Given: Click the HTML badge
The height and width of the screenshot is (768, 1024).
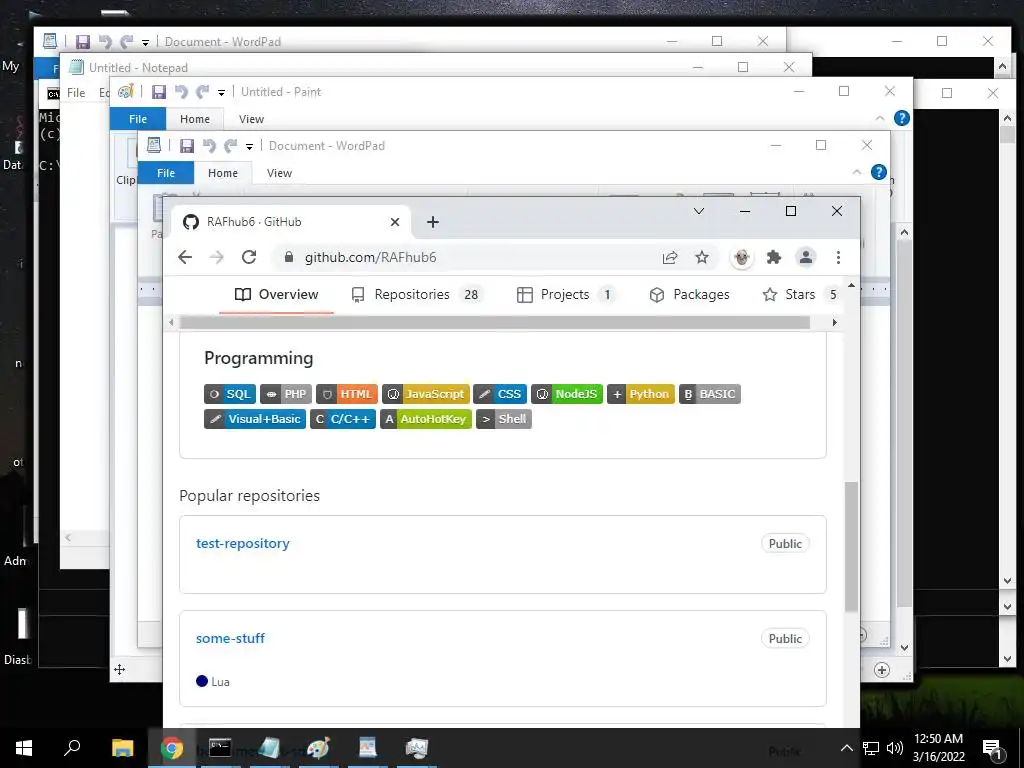Looking at the screenshot, I should click(x=347, y=394).
